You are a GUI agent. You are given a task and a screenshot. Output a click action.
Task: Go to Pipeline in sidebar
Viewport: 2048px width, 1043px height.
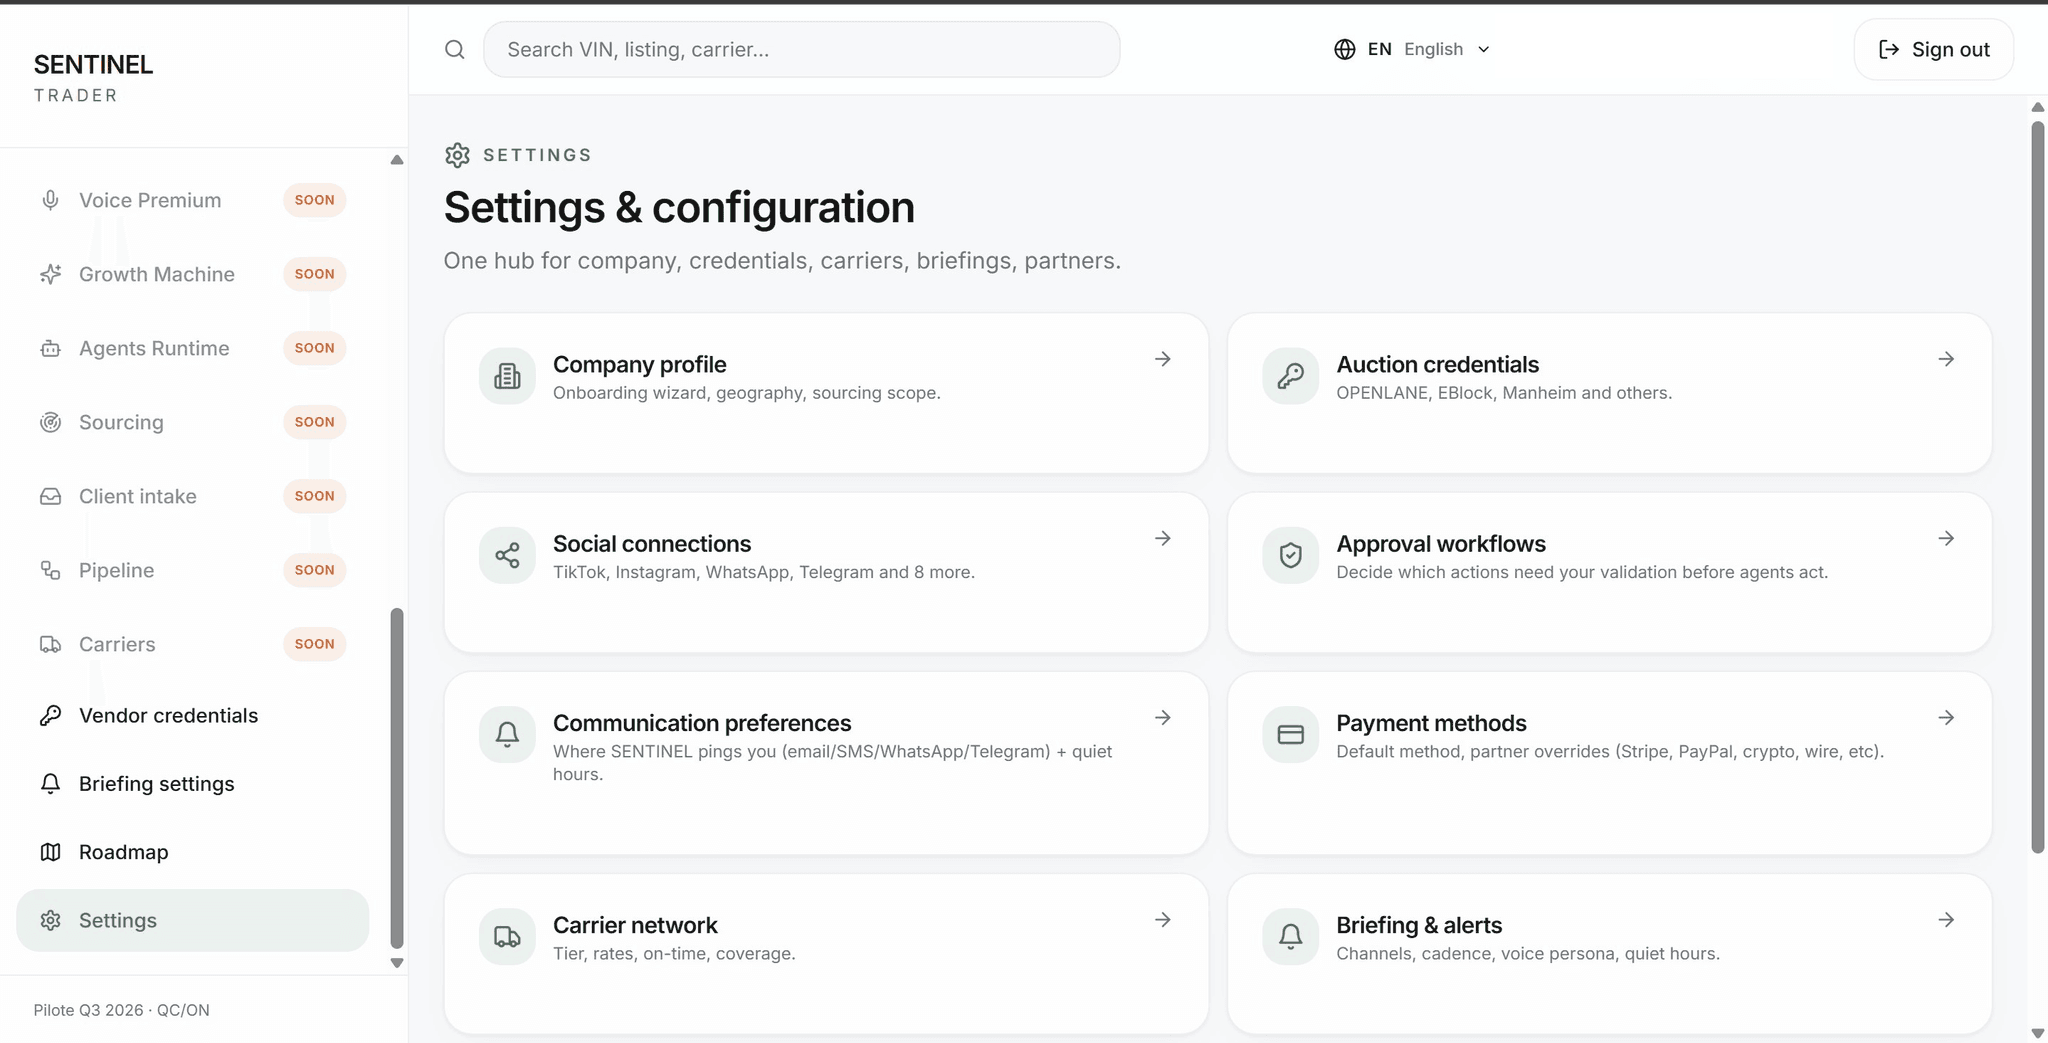click(x=192, y=570)
